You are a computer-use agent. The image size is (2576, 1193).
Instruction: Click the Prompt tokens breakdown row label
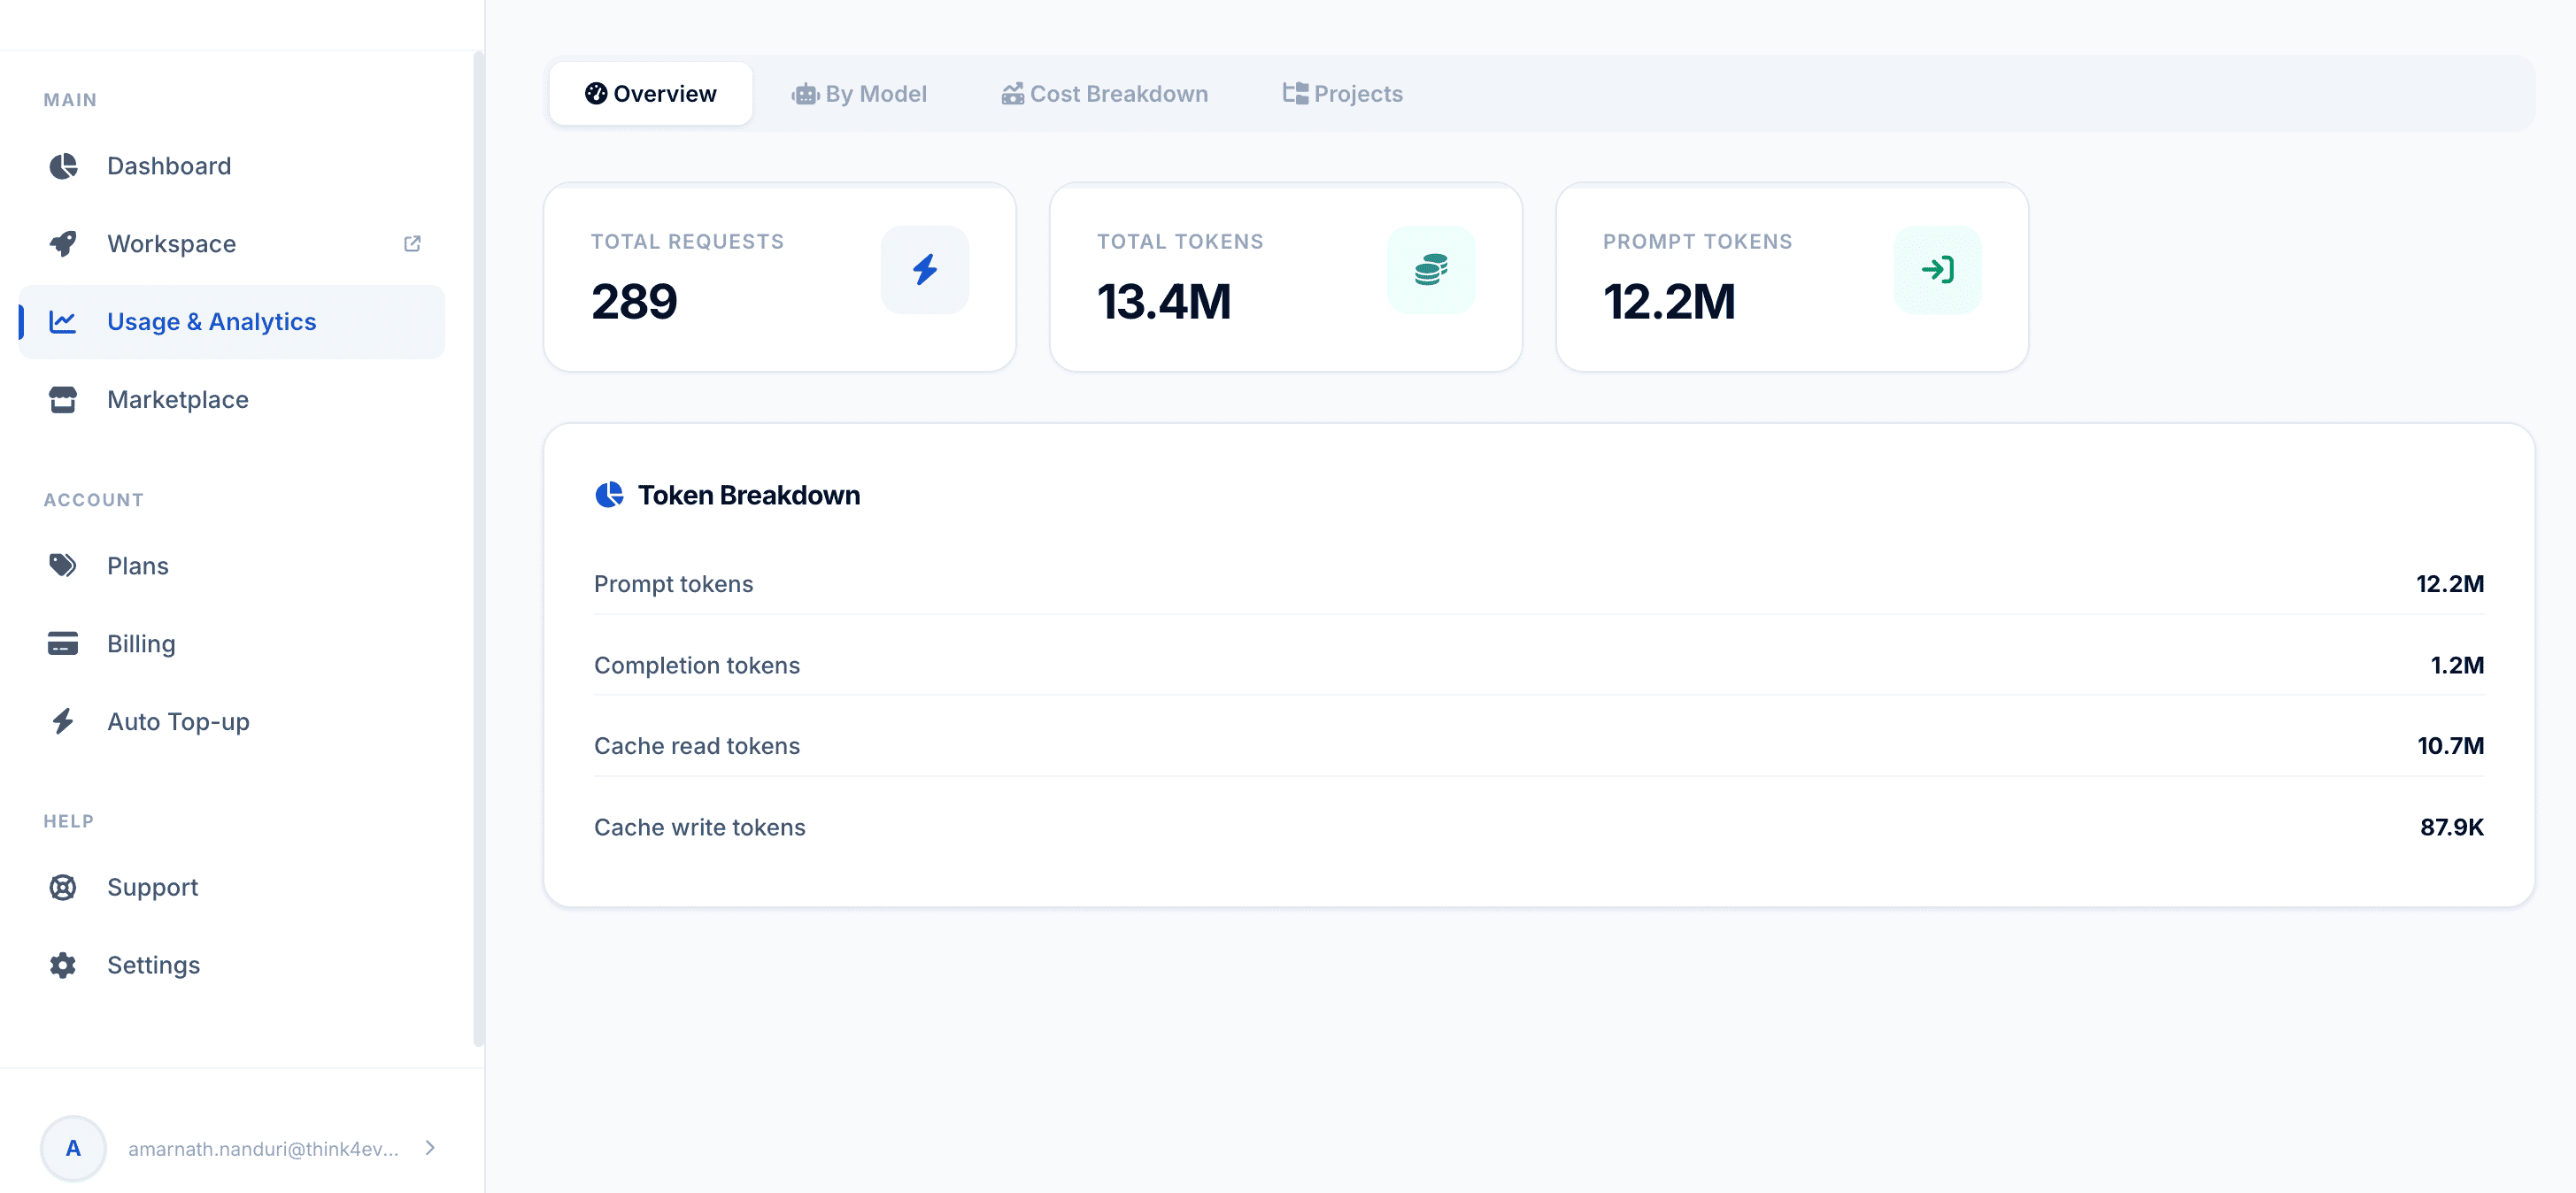point(673,584)
